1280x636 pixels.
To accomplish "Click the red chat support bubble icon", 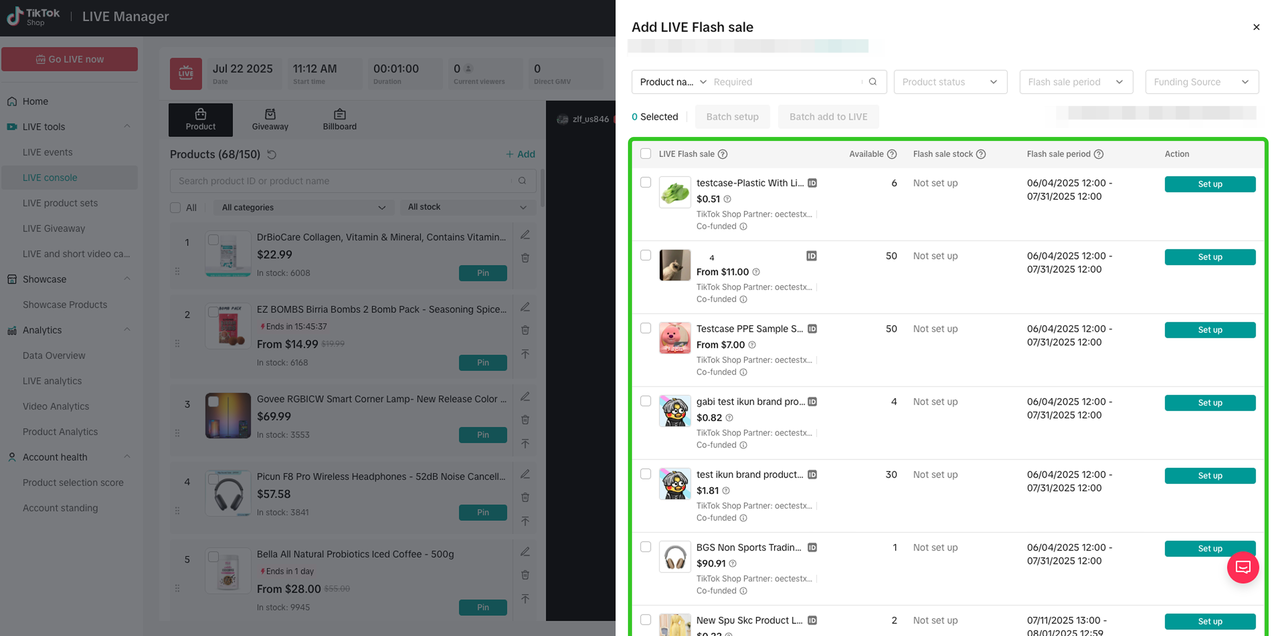I will coord(1243,567).
